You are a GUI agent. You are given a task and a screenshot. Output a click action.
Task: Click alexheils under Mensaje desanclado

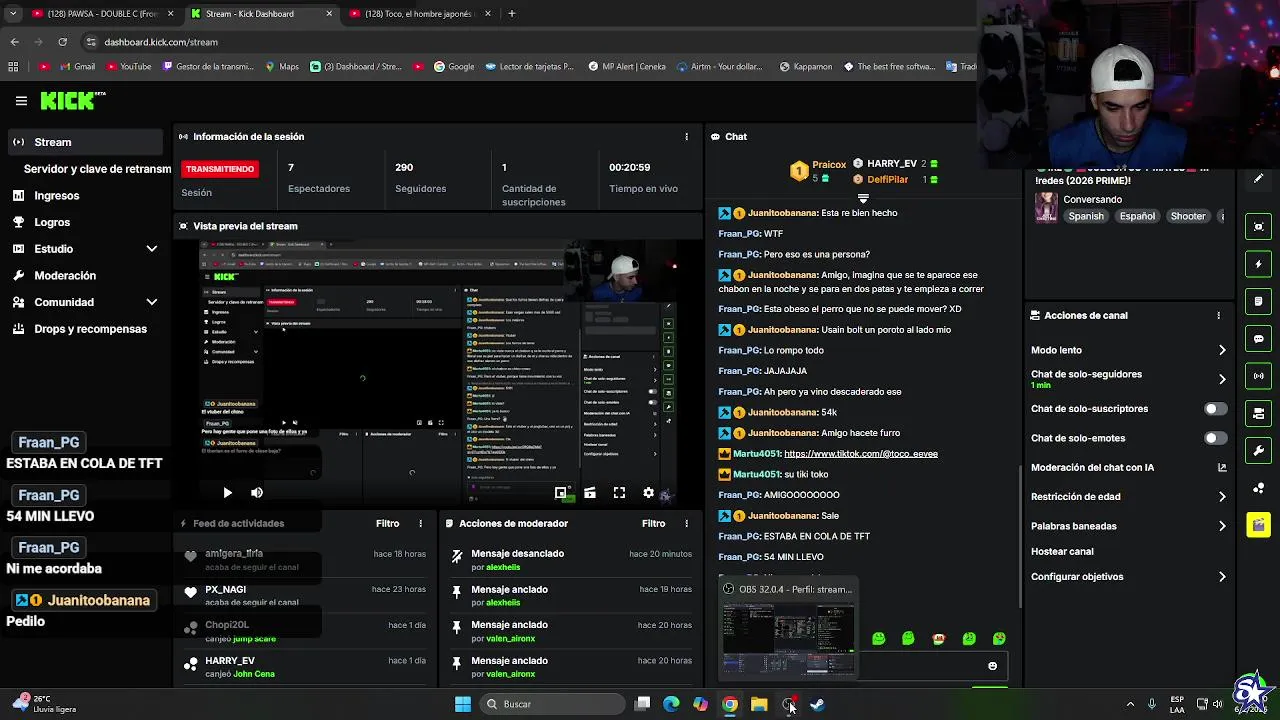[503, 567]
